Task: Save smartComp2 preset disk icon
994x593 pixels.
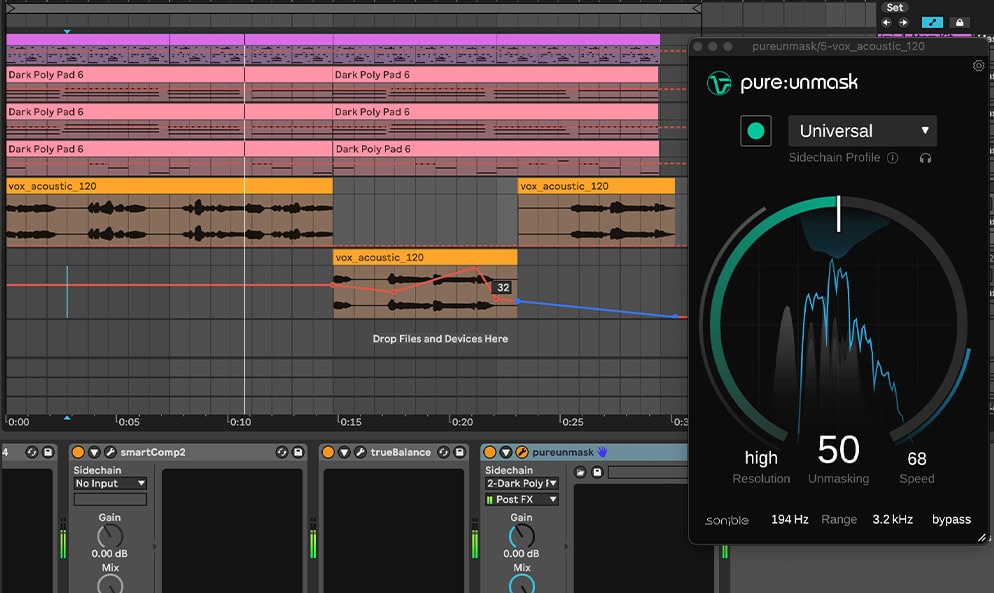Action: 298,452
